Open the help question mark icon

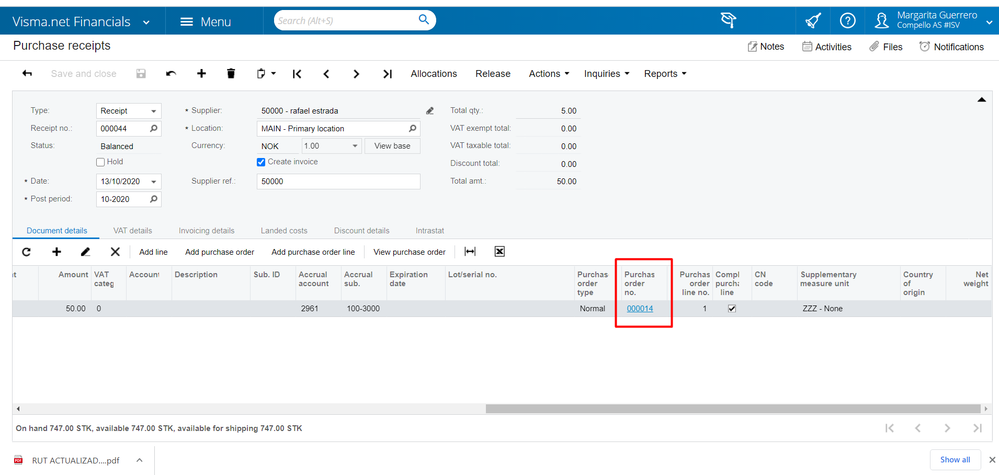[x=847, y=21]
